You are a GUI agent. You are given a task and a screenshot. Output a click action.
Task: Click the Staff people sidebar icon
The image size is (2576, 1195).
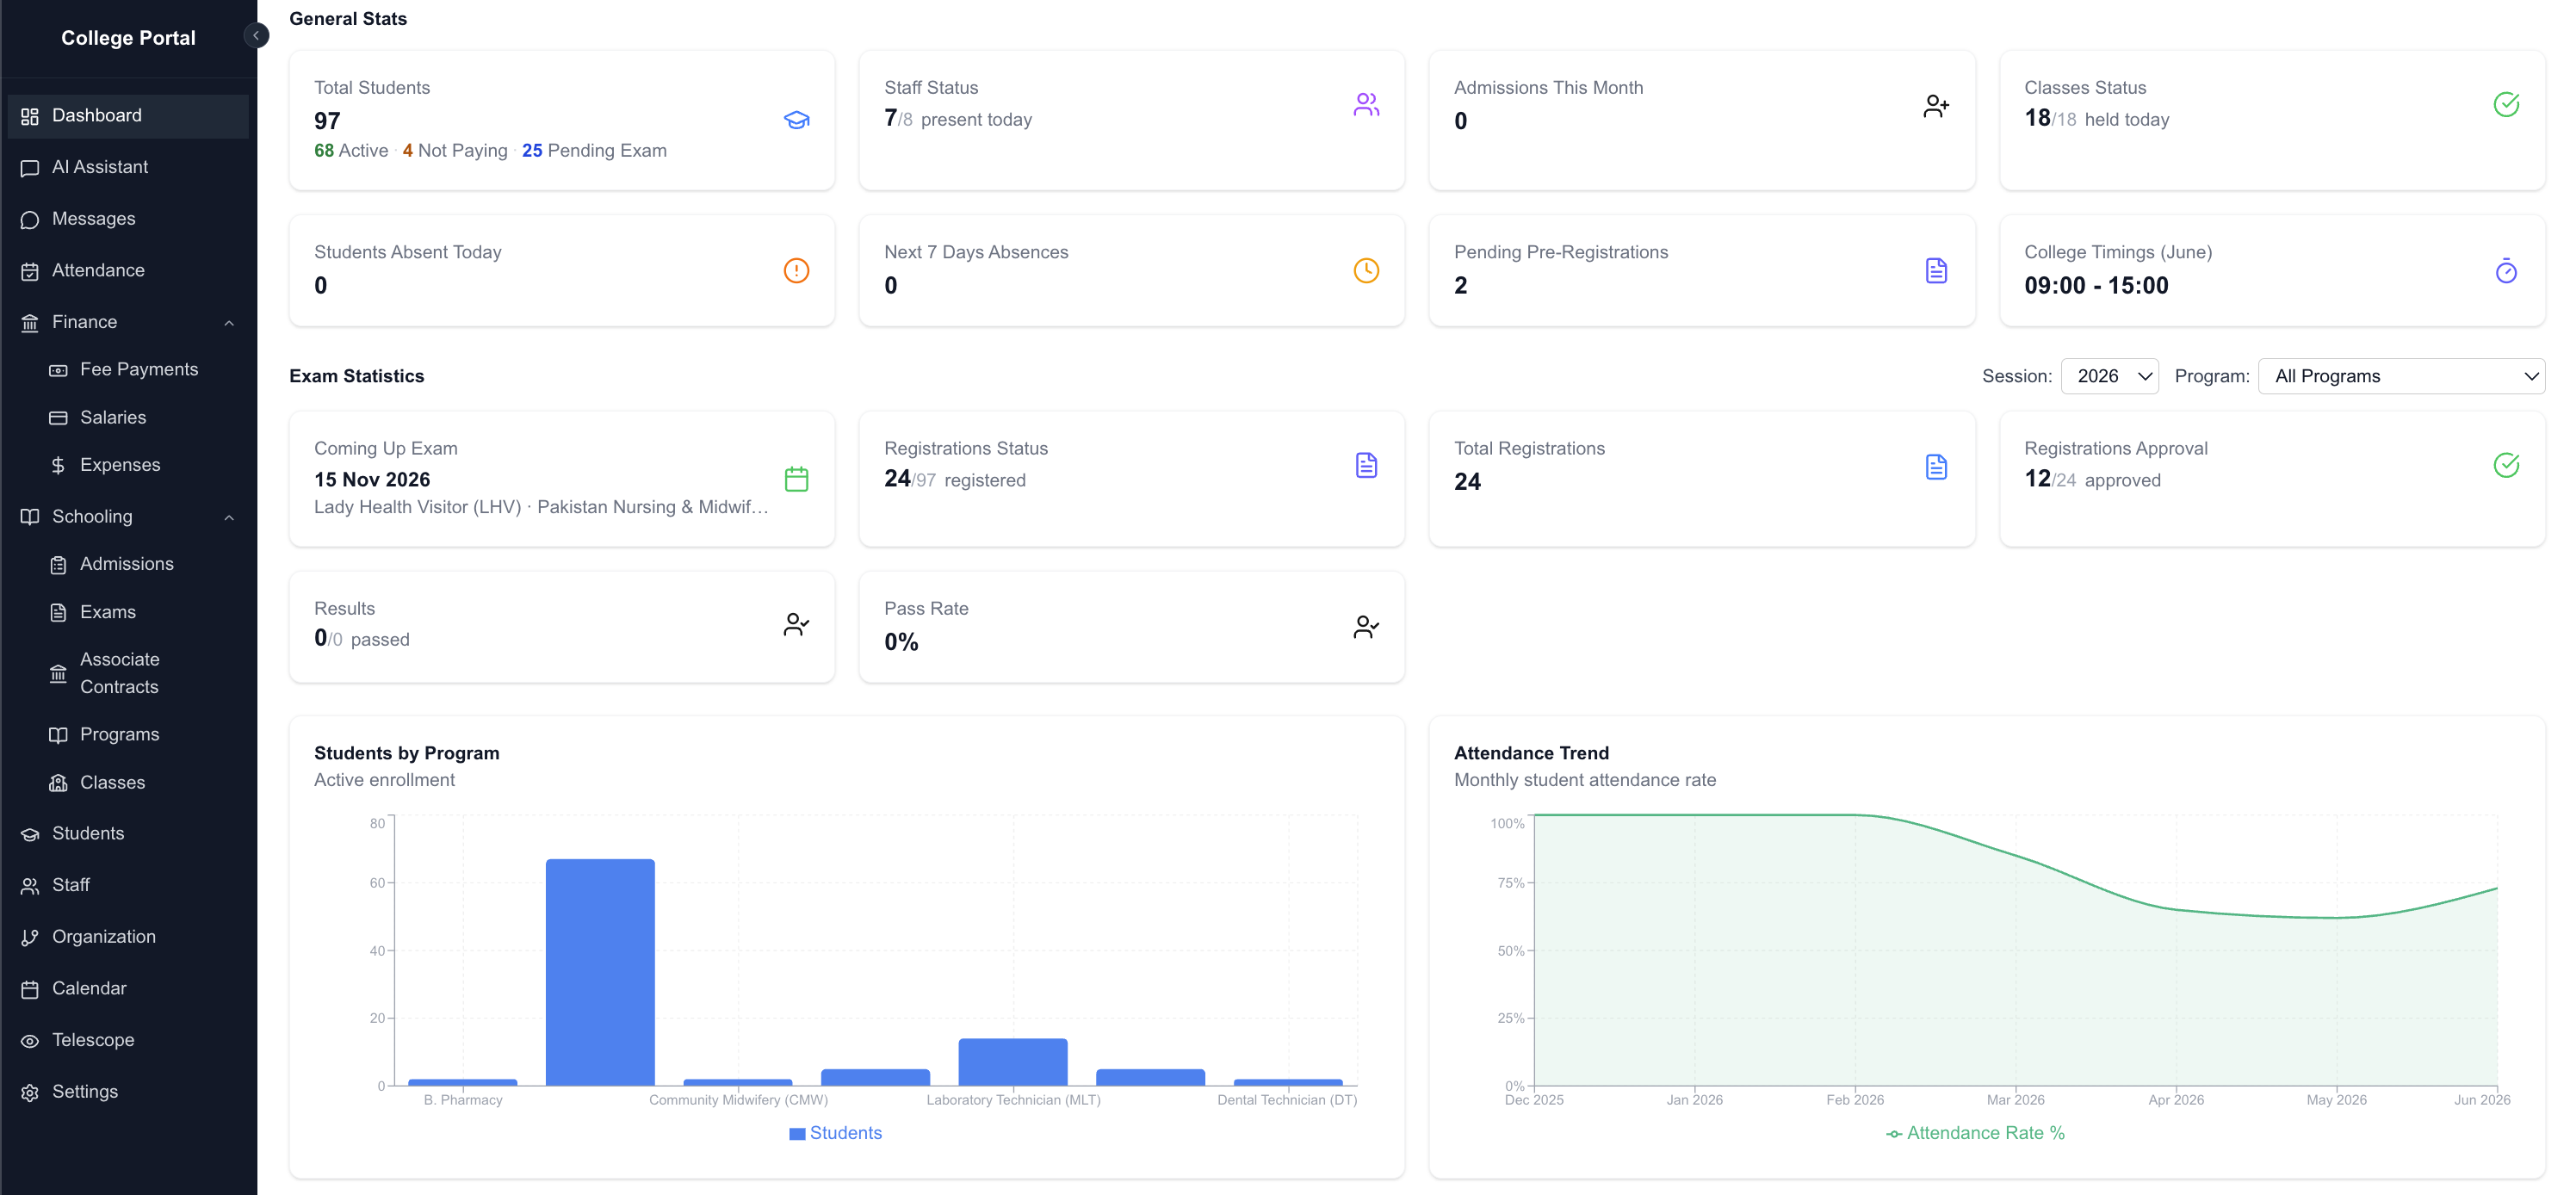pos(30,887)
